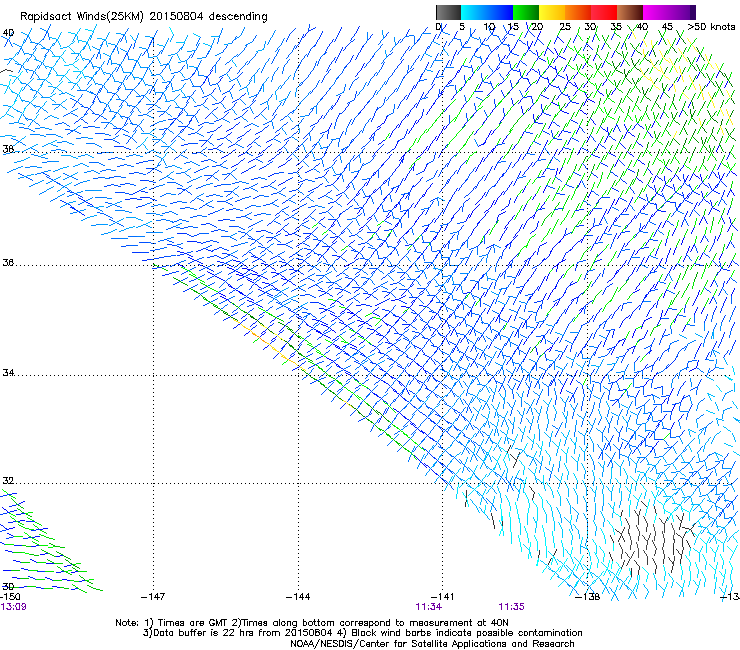Click the gray 0-5 knots color bar segment
The height and width of the screenshot is (650, 740).
click(x=448, y=12)
